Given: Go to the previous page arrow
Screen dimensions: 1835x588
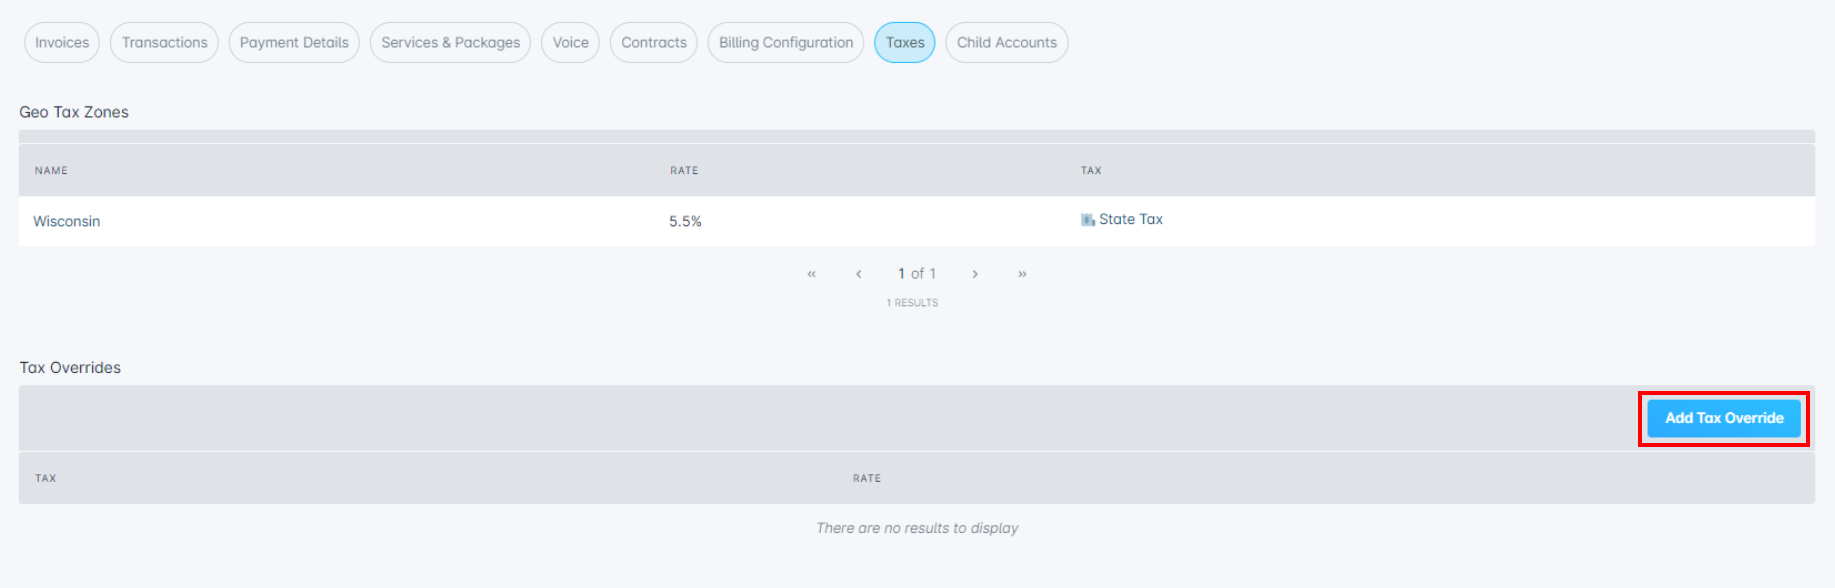Looking at the screenshot, I should point(858,274).
